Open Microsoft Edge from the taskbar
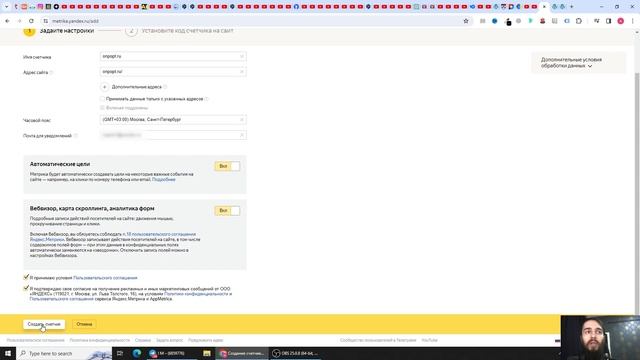640x360 pixels. click(137, 353)
